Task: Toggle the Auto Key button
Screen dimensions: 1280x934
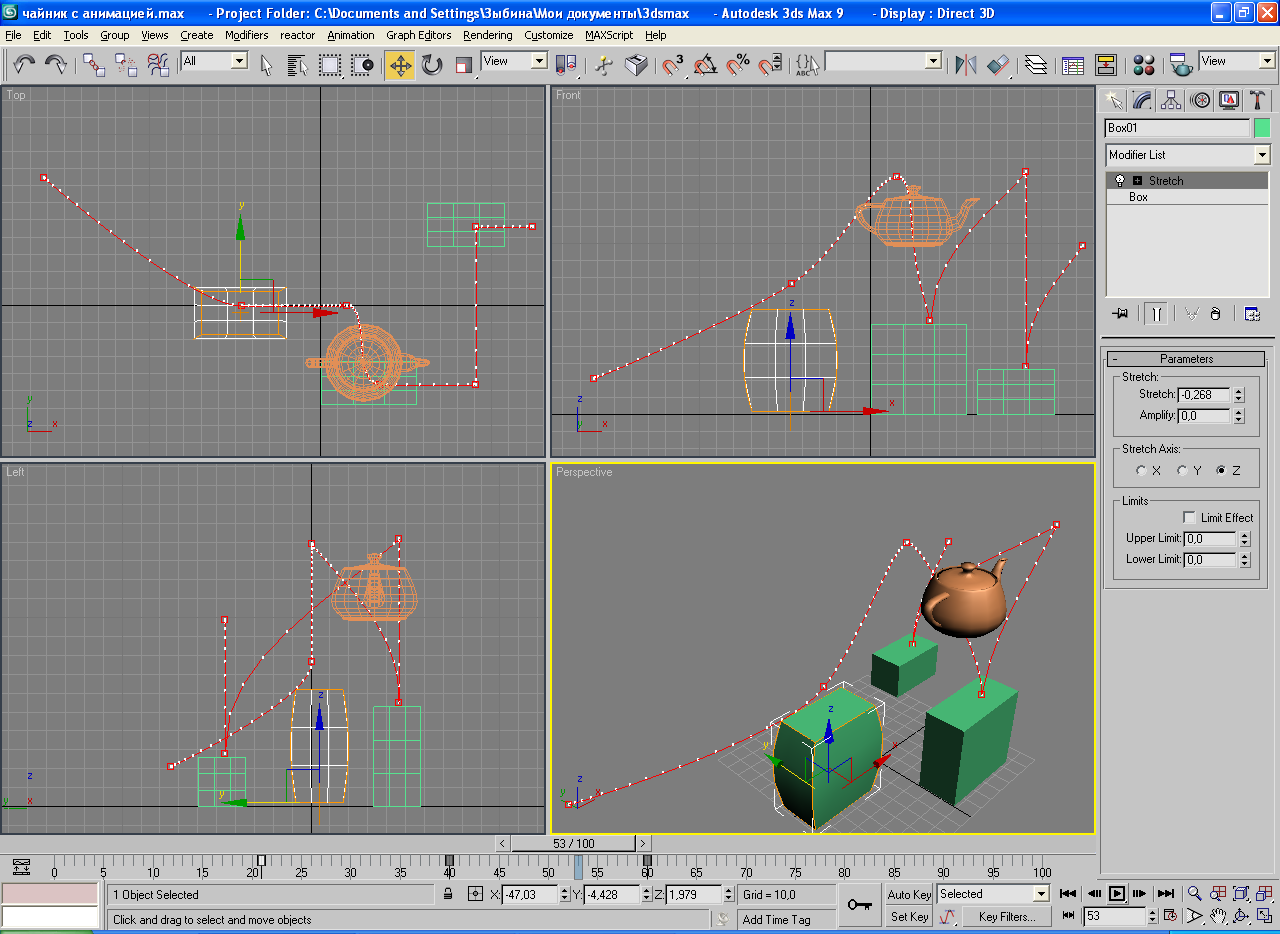Action: pos(909,894)
